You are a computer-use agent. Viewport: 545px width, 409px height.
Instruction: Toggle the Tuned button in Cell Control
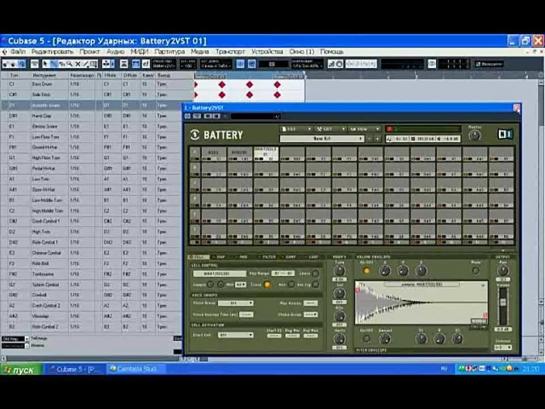pos(267,285)
